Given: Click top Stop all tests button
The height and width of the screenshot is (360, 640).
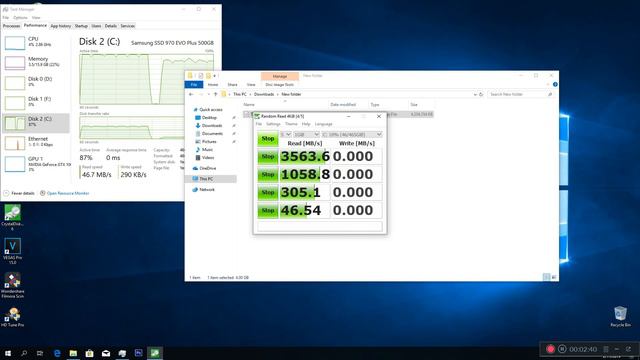Looking at the screenshot, I should [x=268, y=139].
